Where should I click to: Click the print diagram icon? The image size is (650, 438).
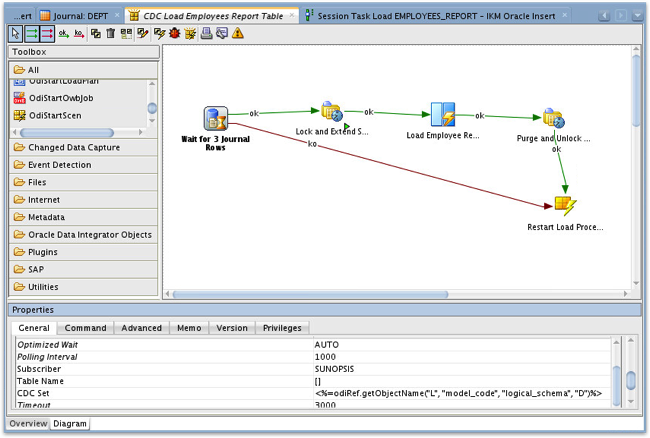click(206, 33)
